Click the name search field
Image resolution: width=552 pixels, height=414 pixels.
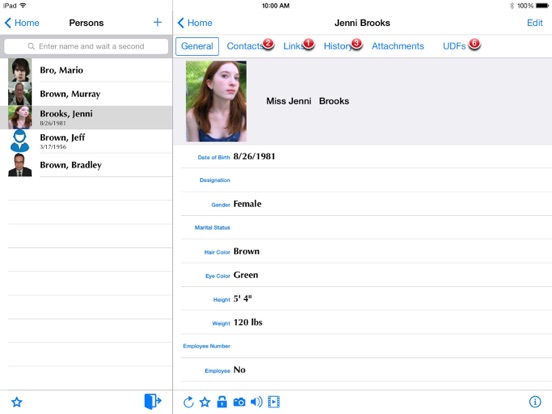tap(86, 46)
